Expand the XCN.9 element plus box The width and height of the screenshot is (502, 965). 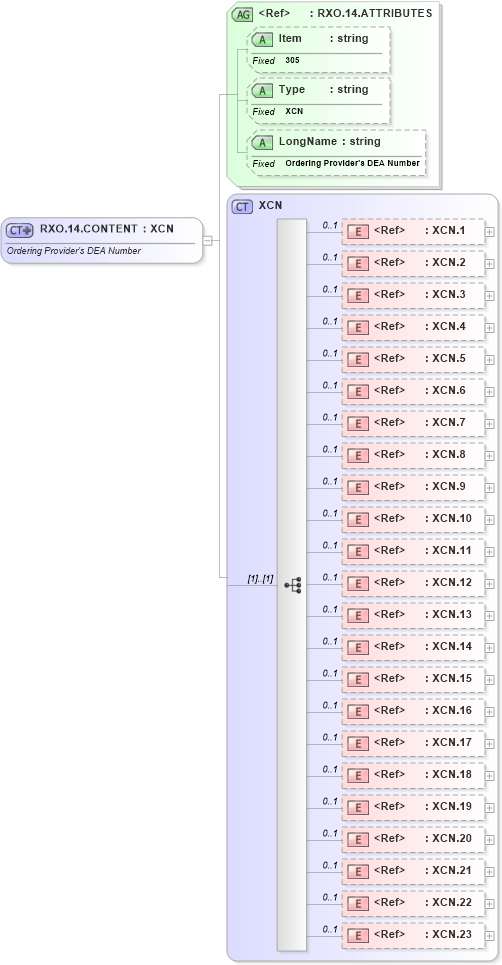pos(490,488)
